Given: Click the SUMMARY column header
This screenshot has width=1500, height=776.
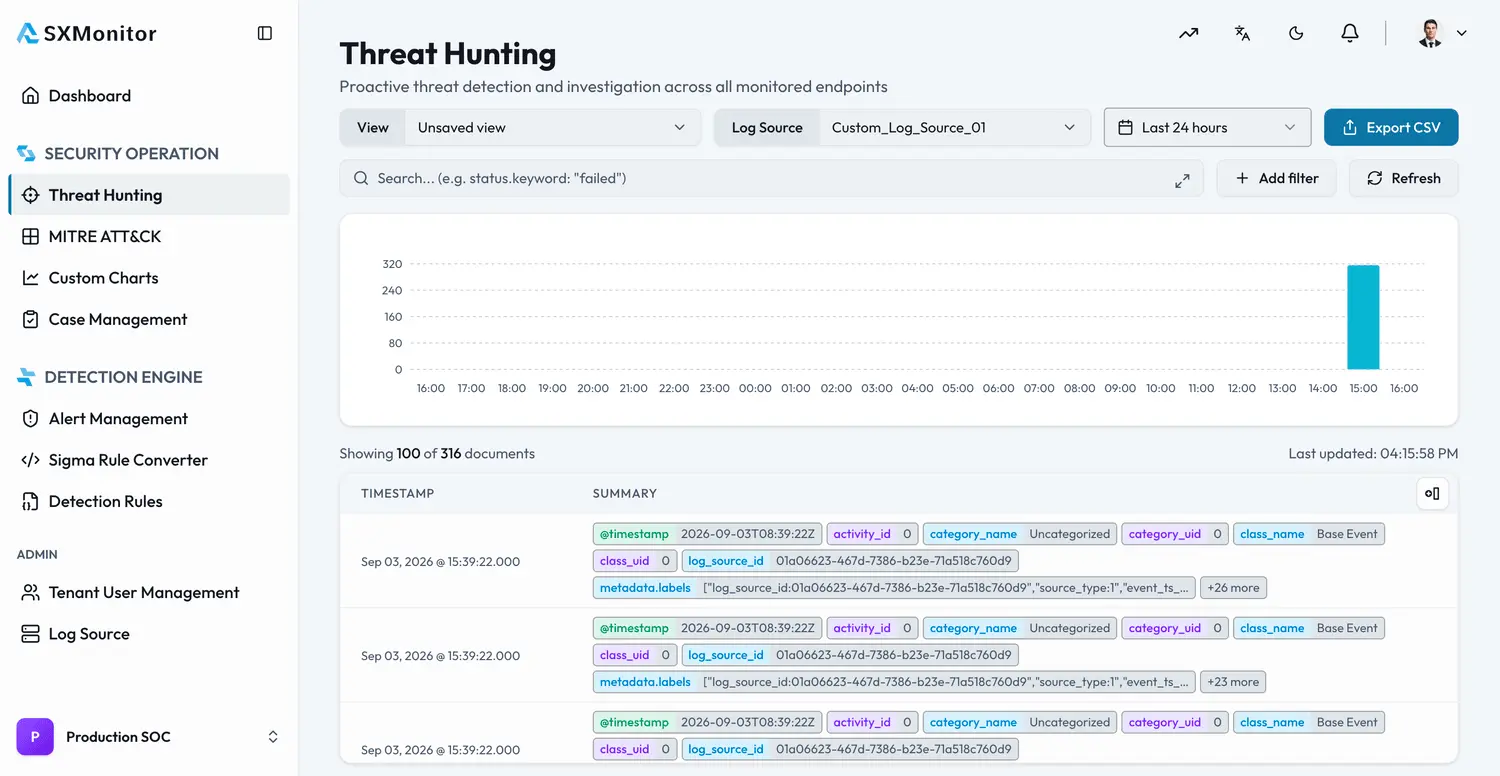Looking at the screenshot, I should pyautogui.click(x=625, y=494).
